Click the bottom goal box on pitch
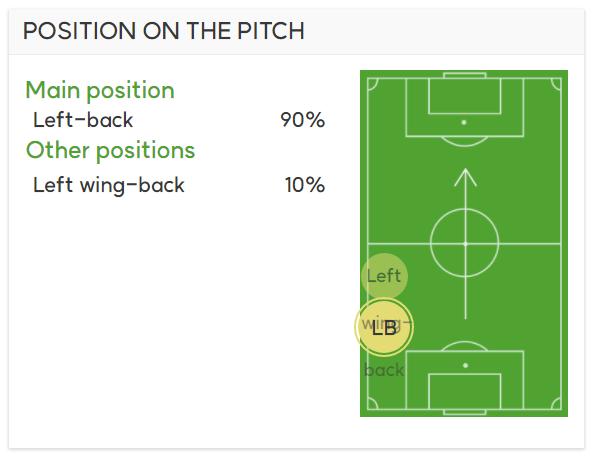The width and height of the screenshot is (593, 459). click(465, 391)
